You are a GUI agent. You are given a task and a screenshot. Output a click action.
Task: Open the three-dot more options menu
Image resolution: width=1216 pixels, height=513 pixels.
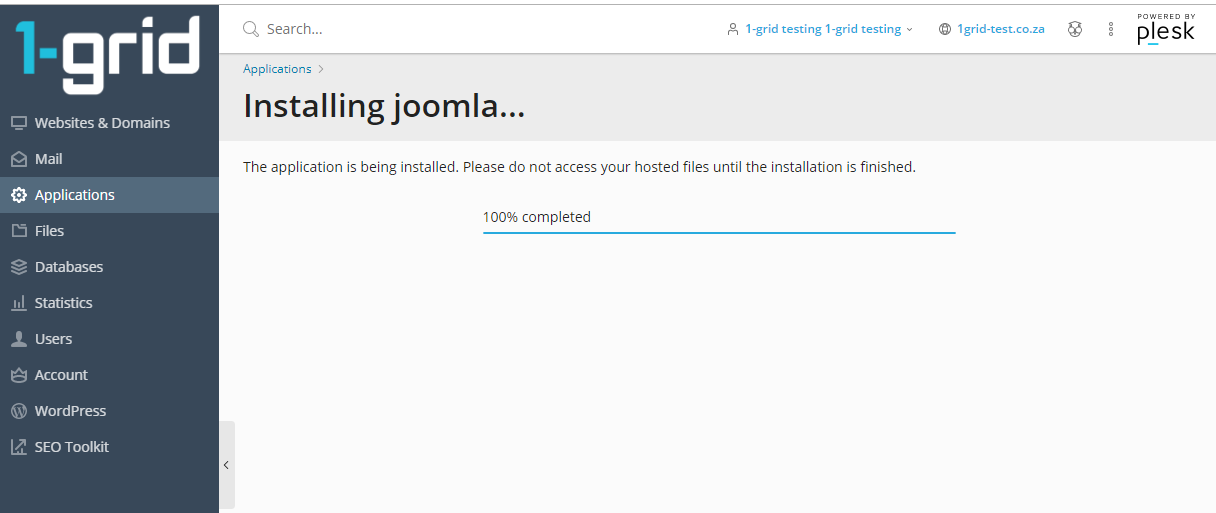[x=1111, y=29]
